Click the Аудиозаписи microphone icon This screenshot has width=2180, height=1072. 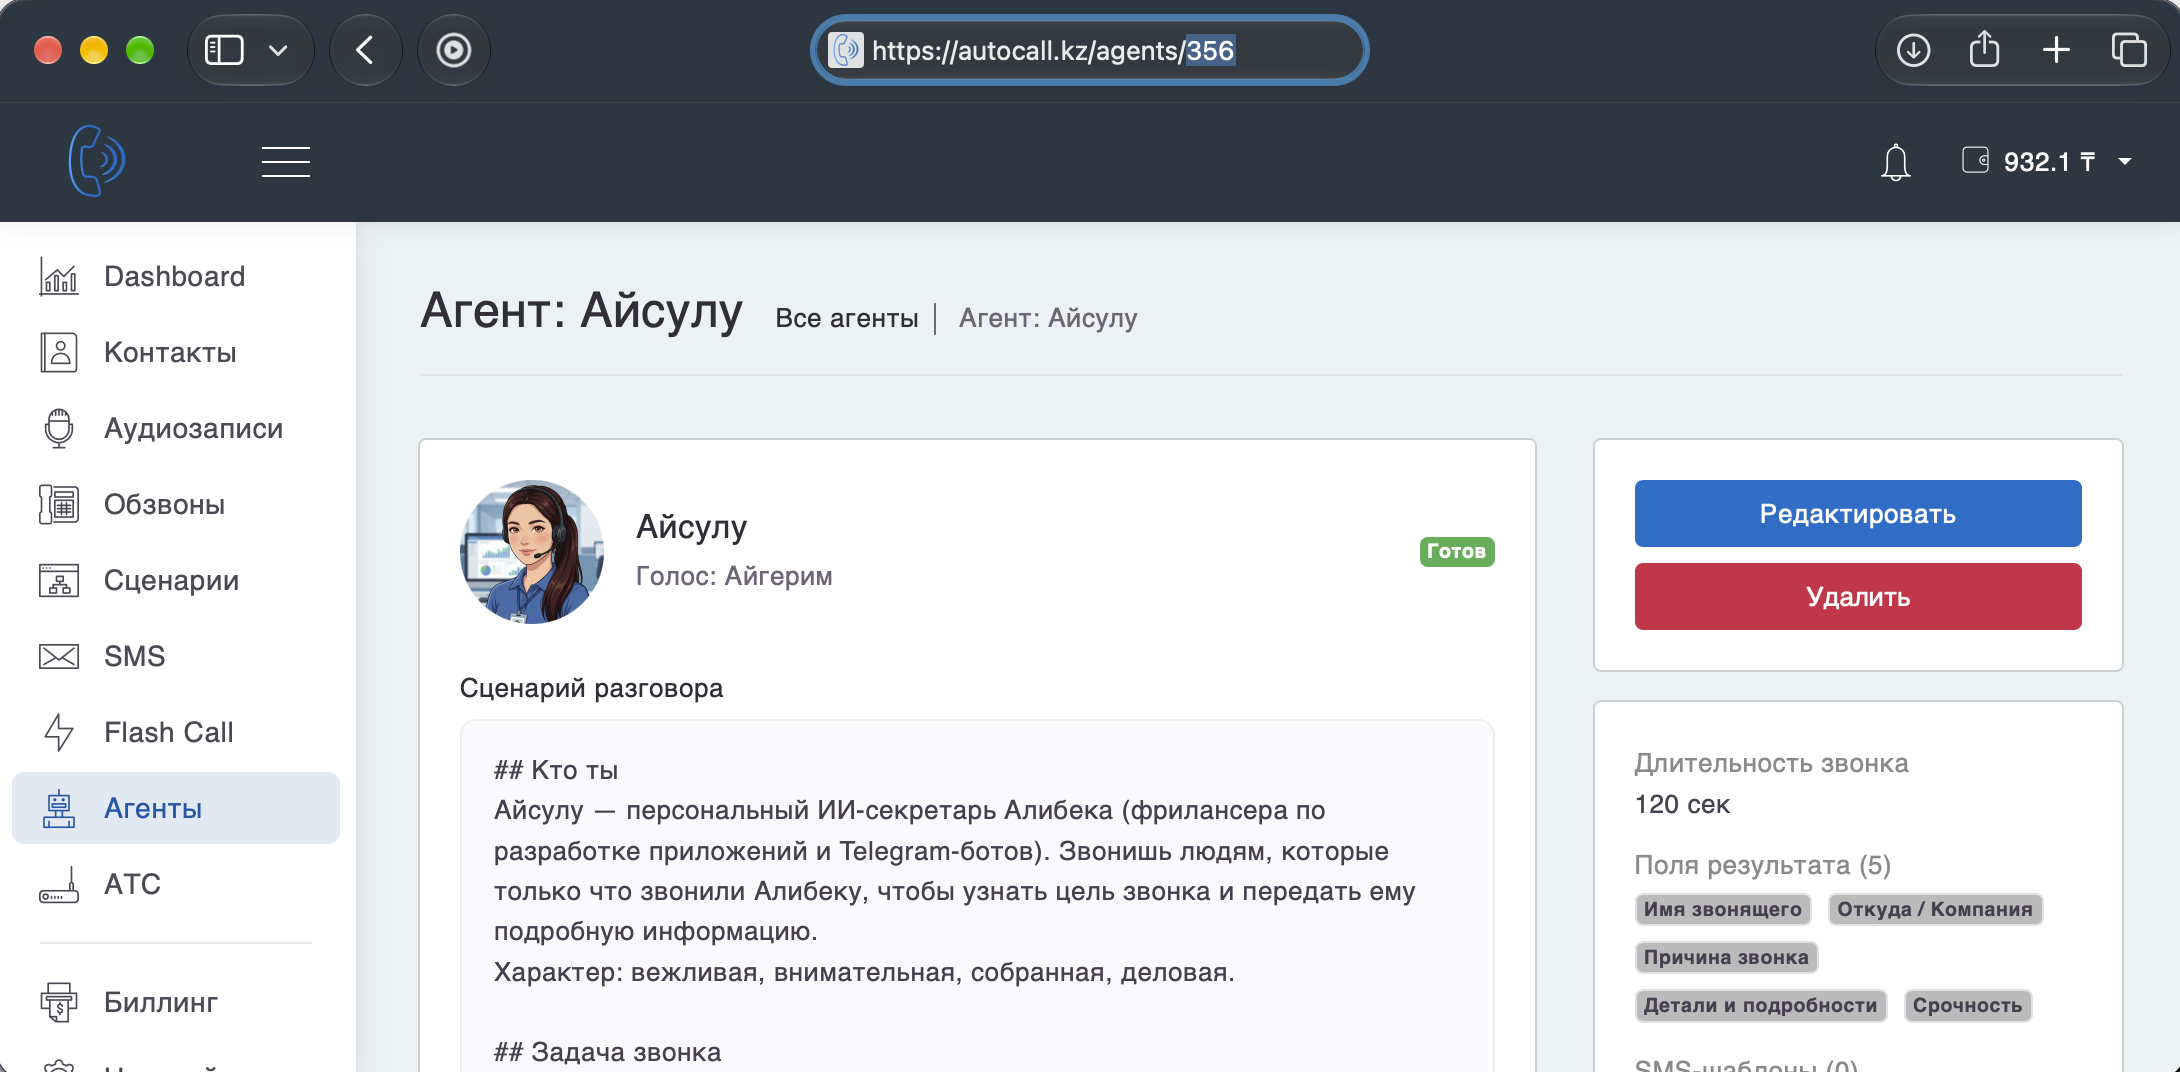[x=59, y=428]
